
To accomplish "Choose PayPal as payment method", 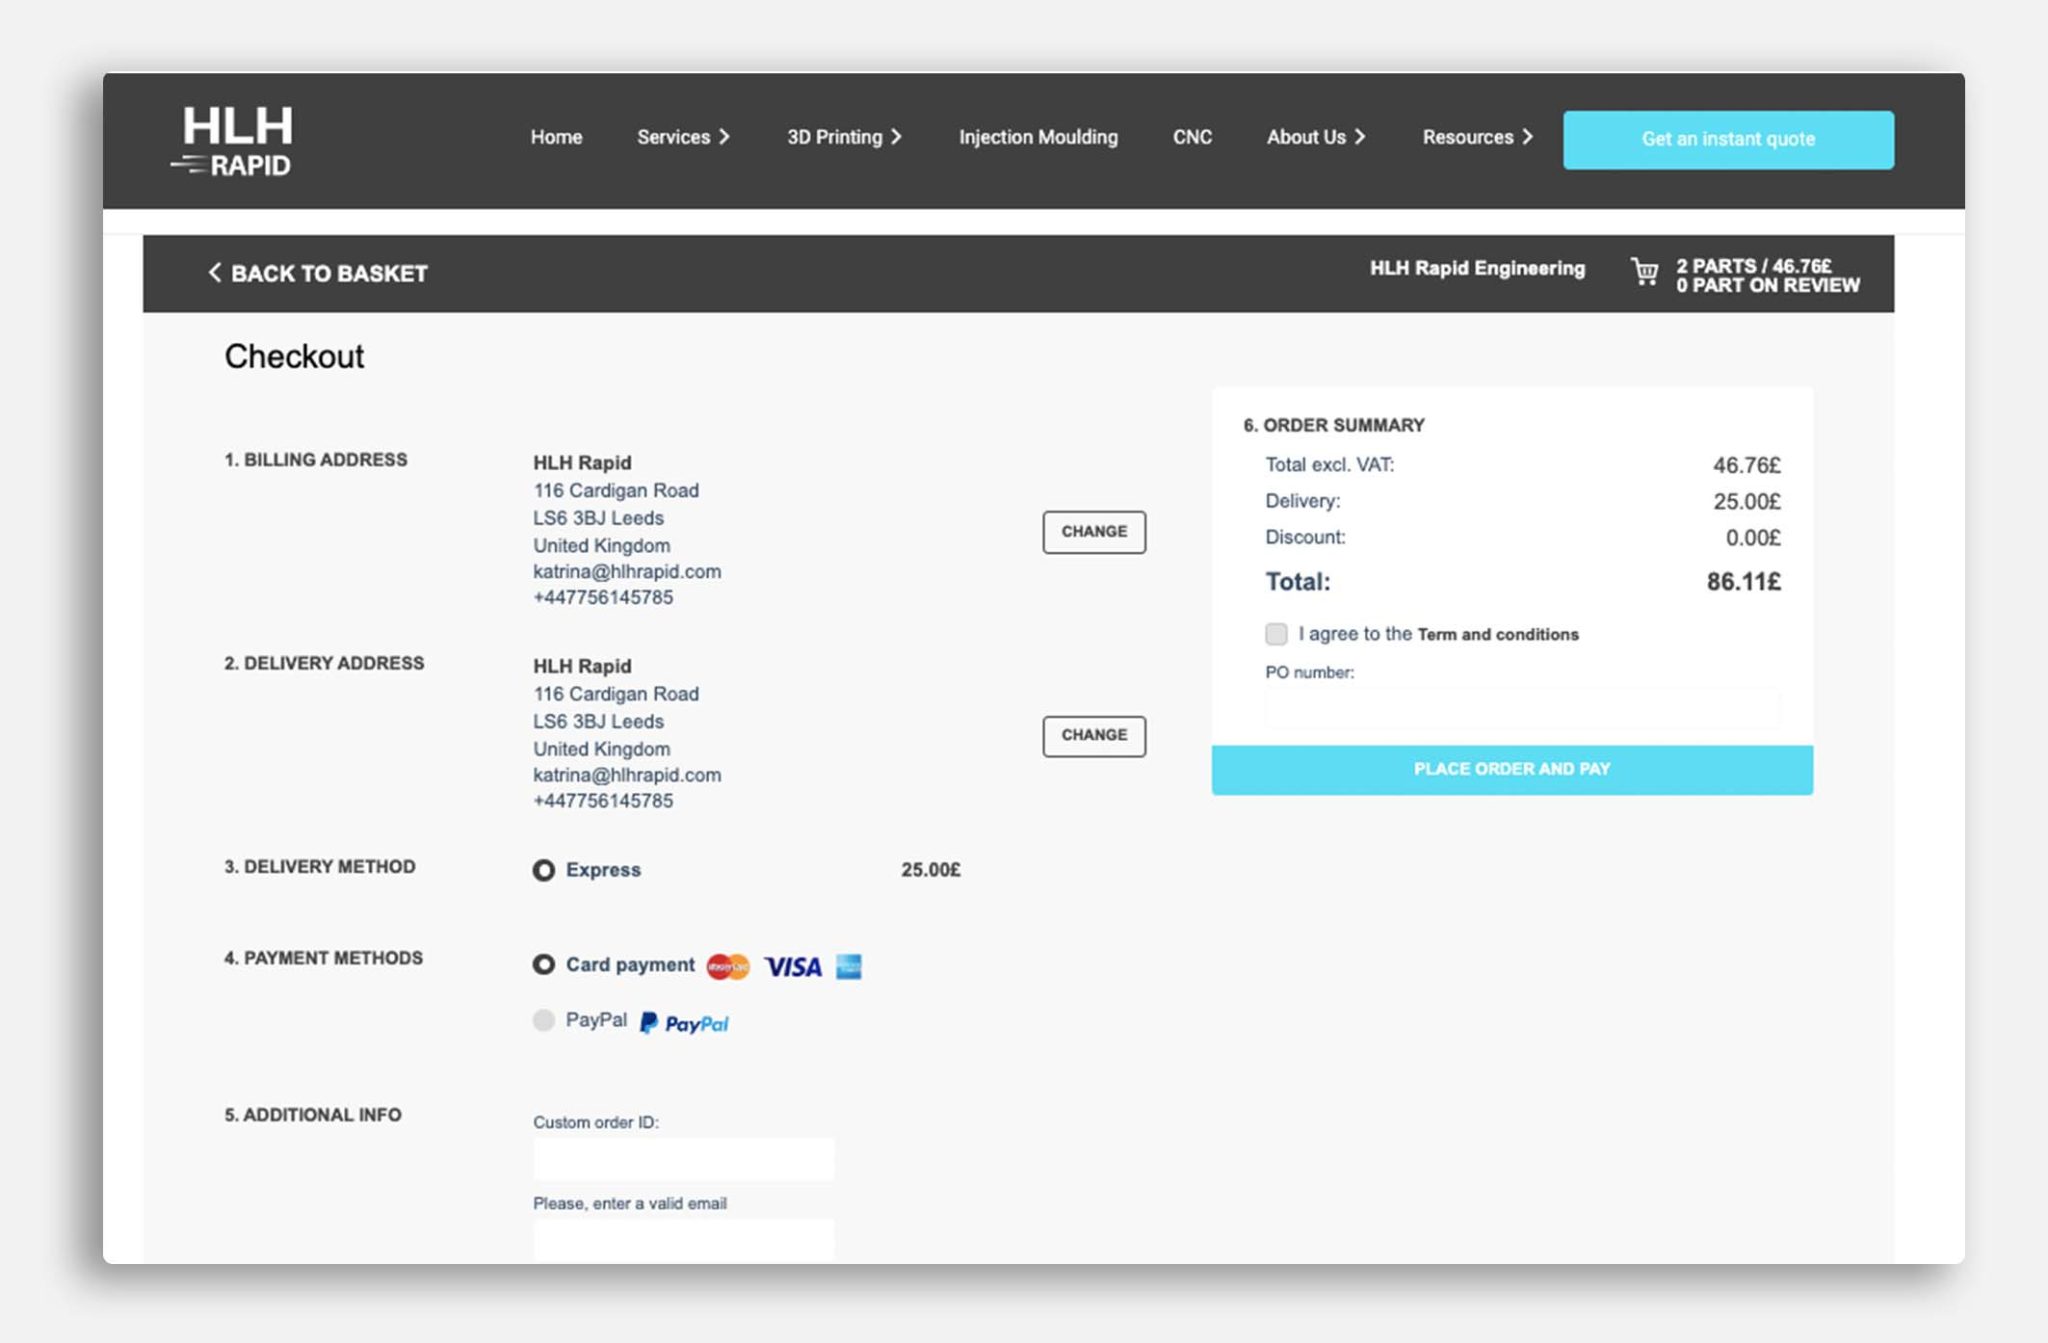I will [543, 1020].
